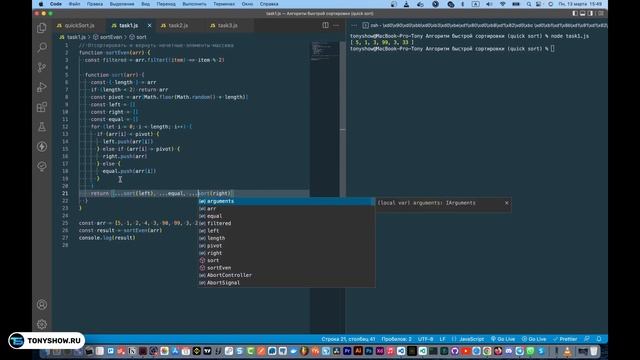This screenshot has width=640, height=360.
Task: Select the sortEven suggestion
Action: pyautogui.click(x=286, y=268)
